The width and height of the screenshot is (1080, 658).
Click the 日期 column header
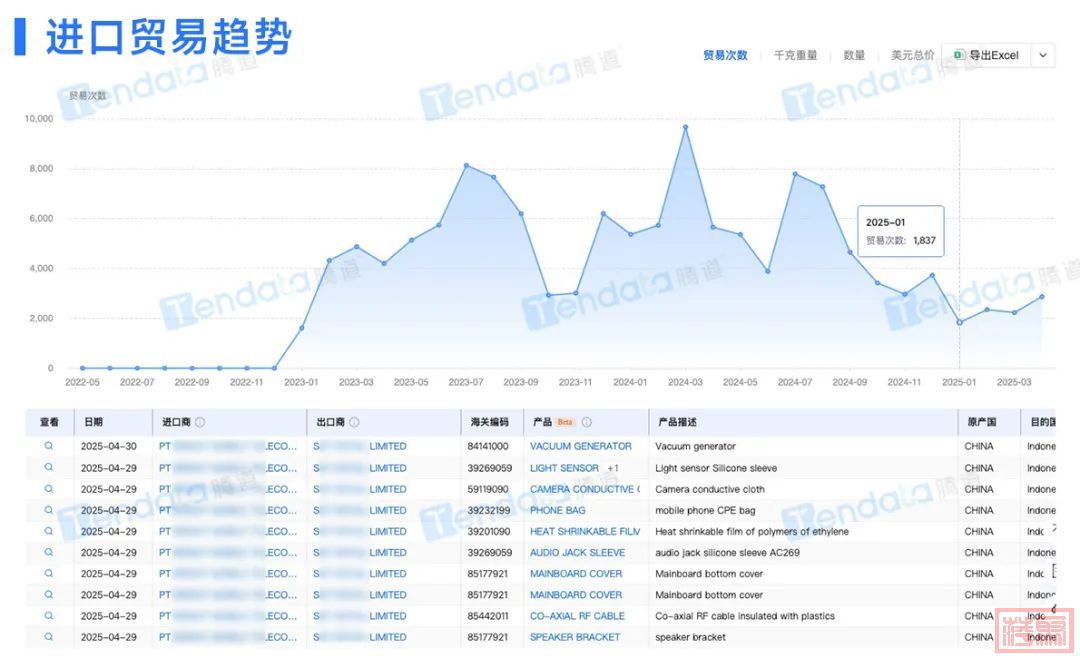tap(94, 422)
